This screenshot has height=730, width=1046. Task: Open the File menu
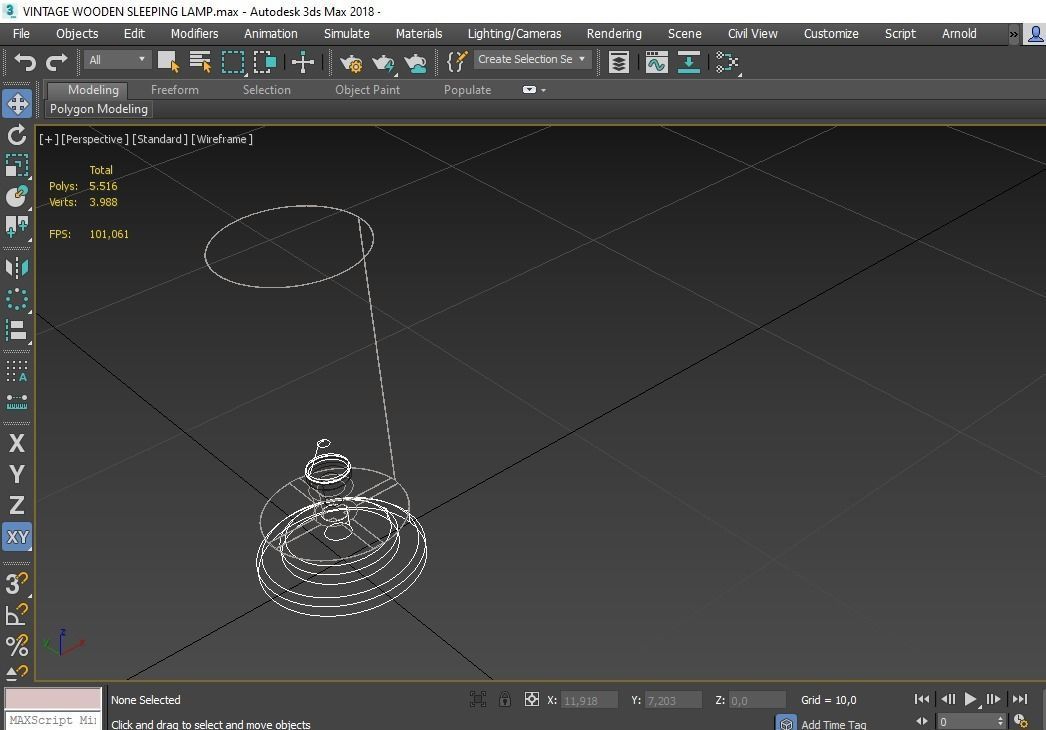click(21, 33)
